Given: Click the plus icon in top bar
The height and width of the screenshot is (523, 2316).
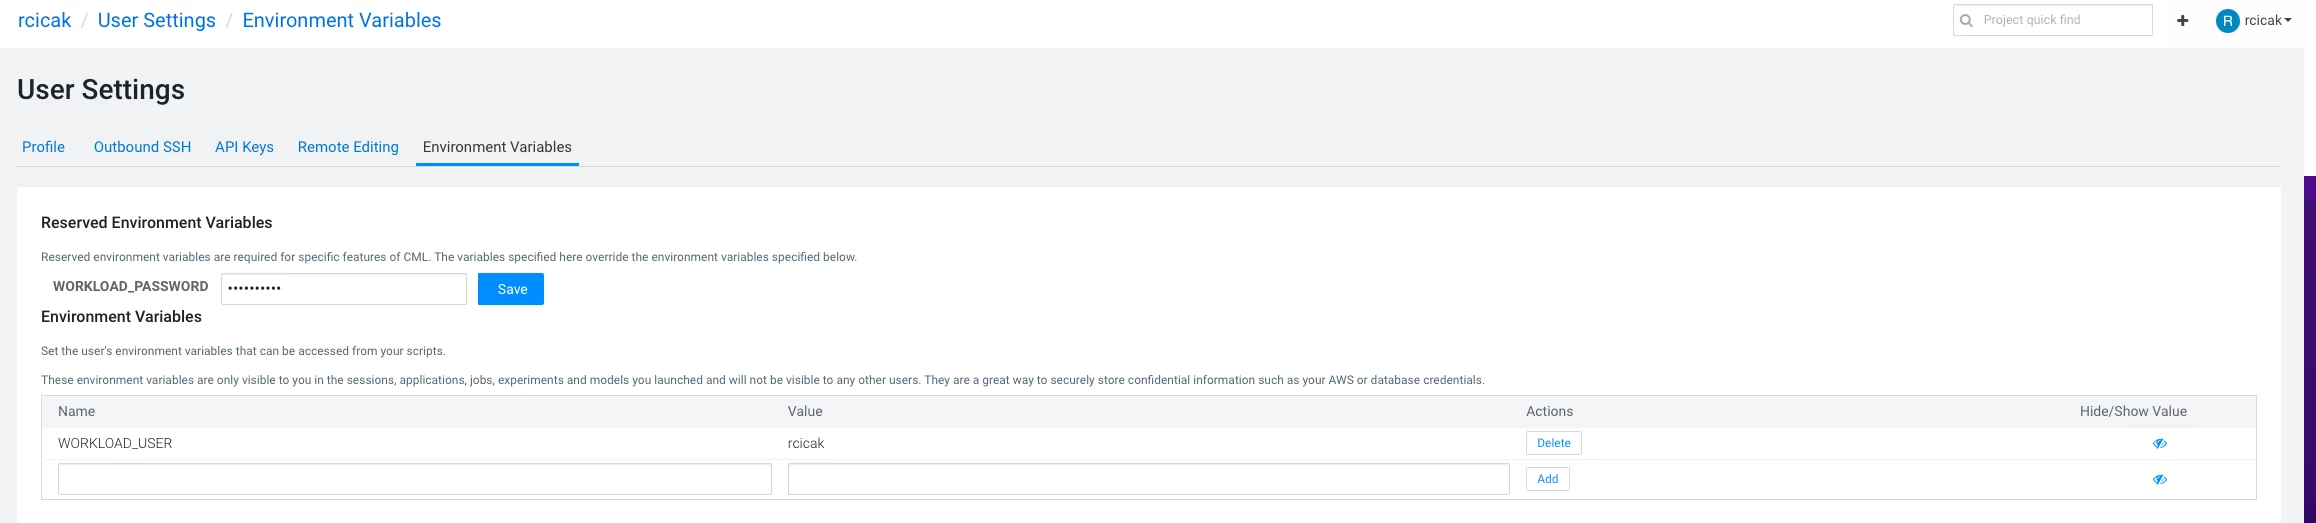Looking at the screenshot, I should click(2182, 20).
